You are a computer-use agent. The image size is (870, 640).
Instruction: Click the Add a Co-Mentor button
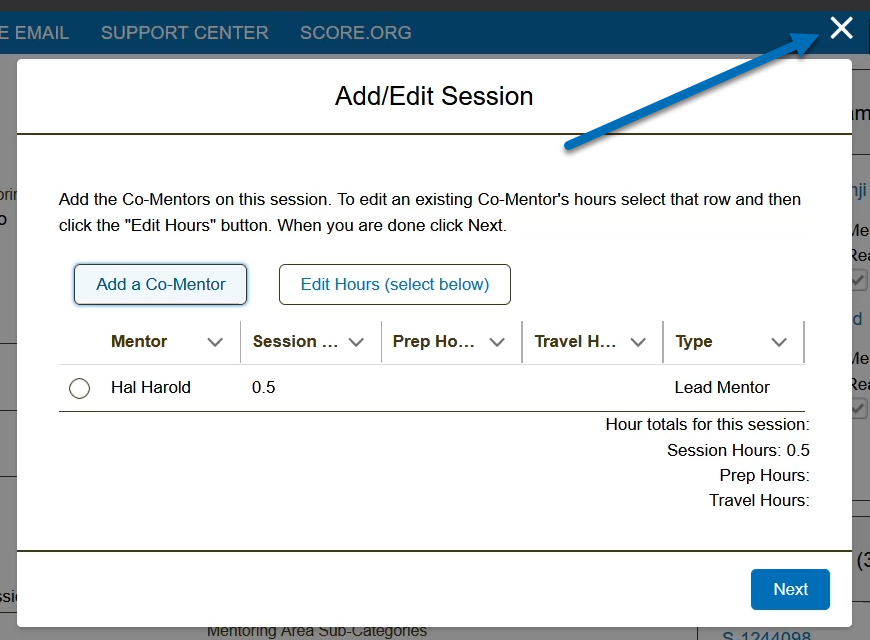[161, 284]
